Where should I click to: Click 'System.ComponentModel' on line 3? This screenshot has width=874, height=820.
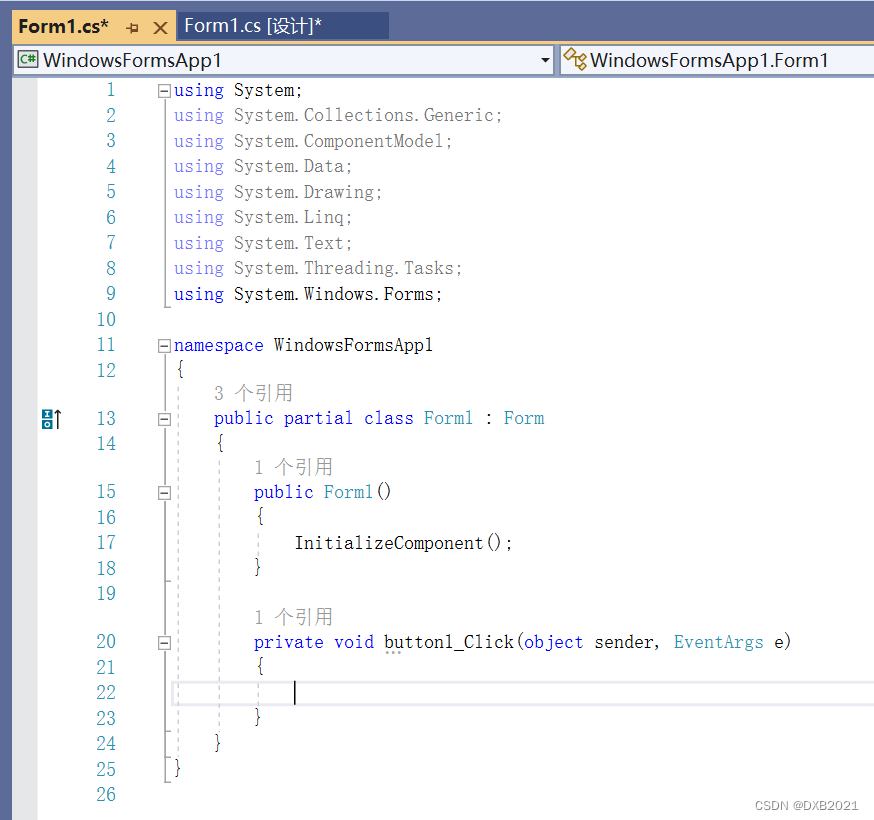coord(338,141)
